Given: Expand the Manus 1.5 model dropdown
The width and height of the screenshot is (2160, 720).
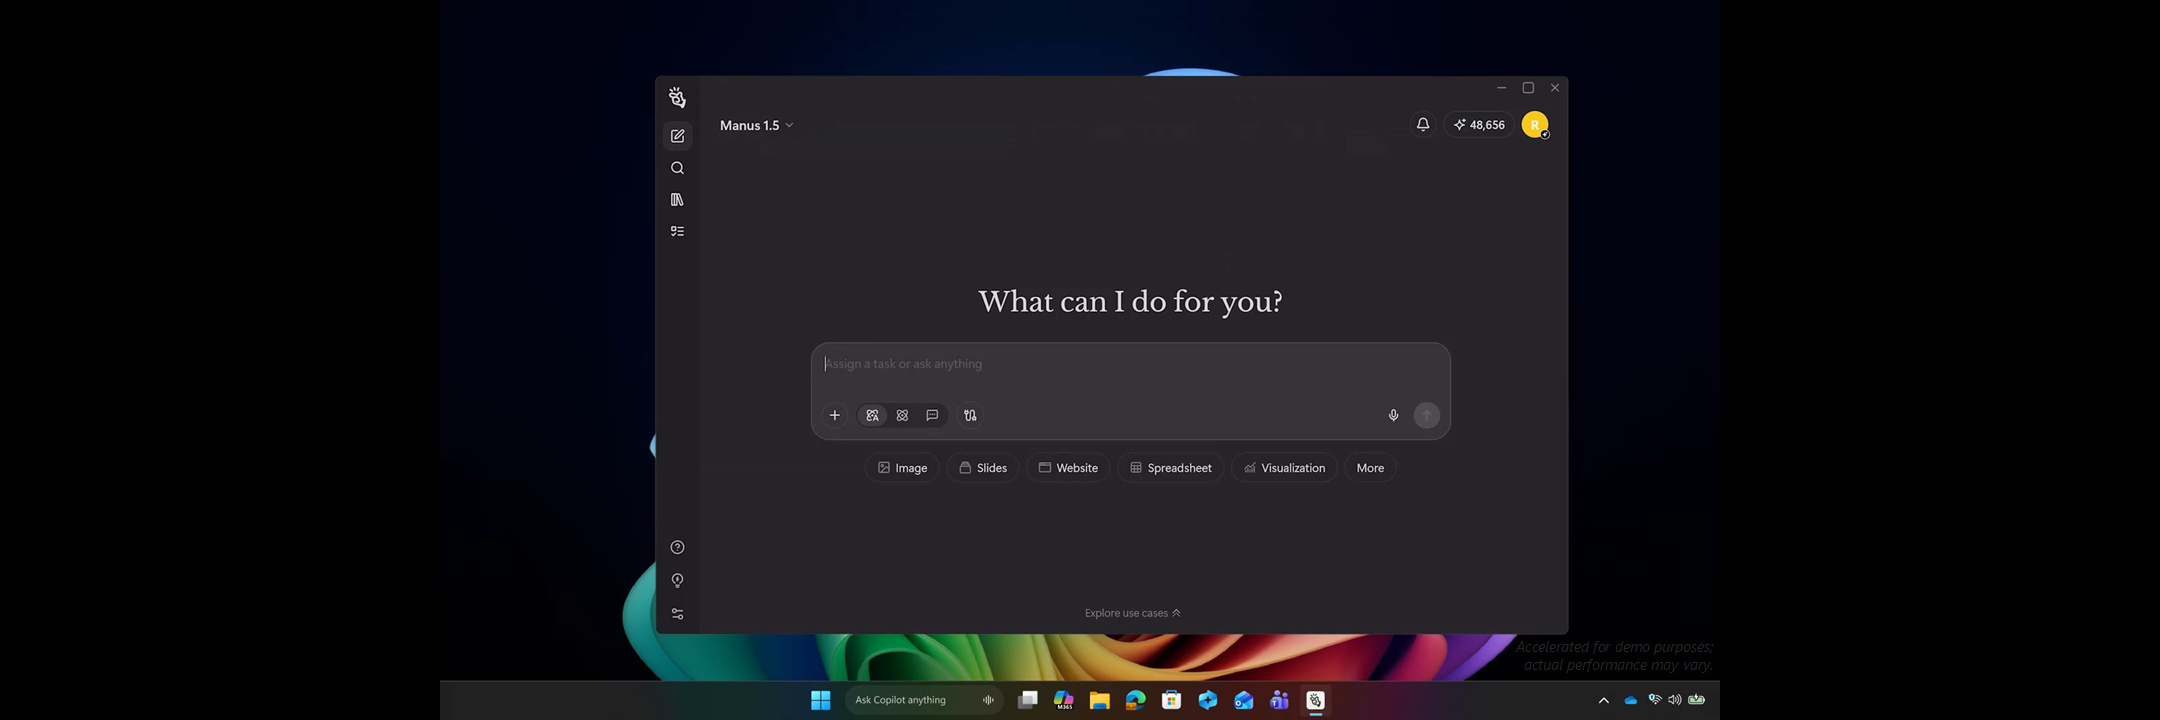Looking at the screenshot, I should [x=757, y=125].
